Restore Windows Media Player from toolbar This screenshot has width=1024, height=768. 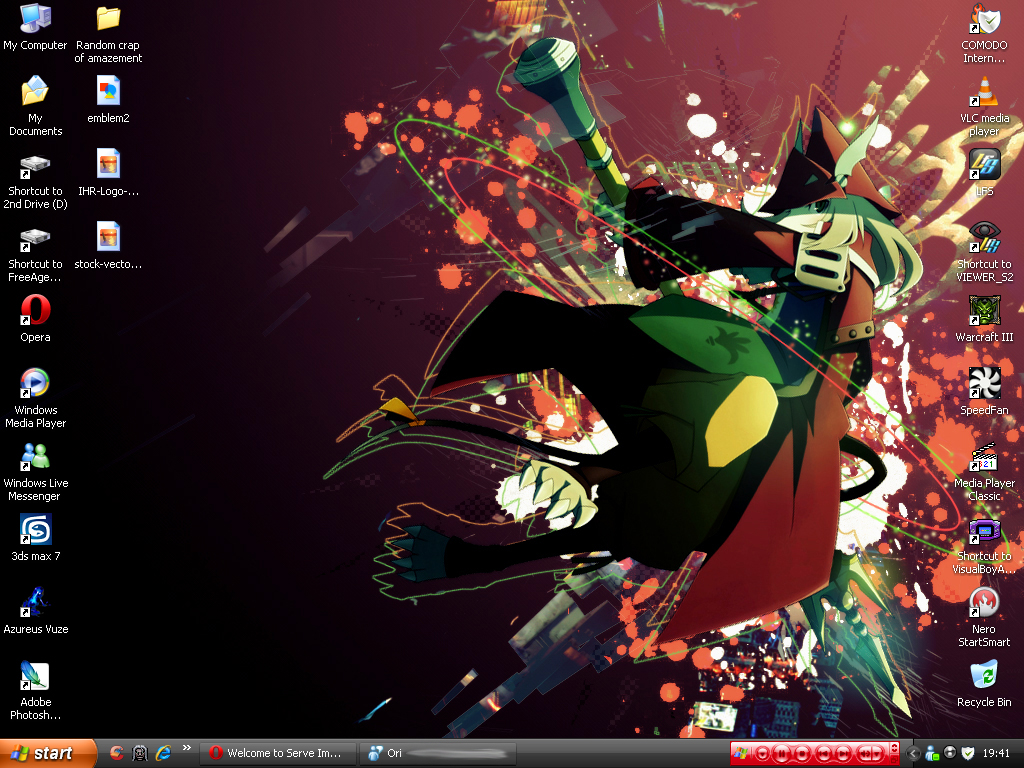point(894,760)
